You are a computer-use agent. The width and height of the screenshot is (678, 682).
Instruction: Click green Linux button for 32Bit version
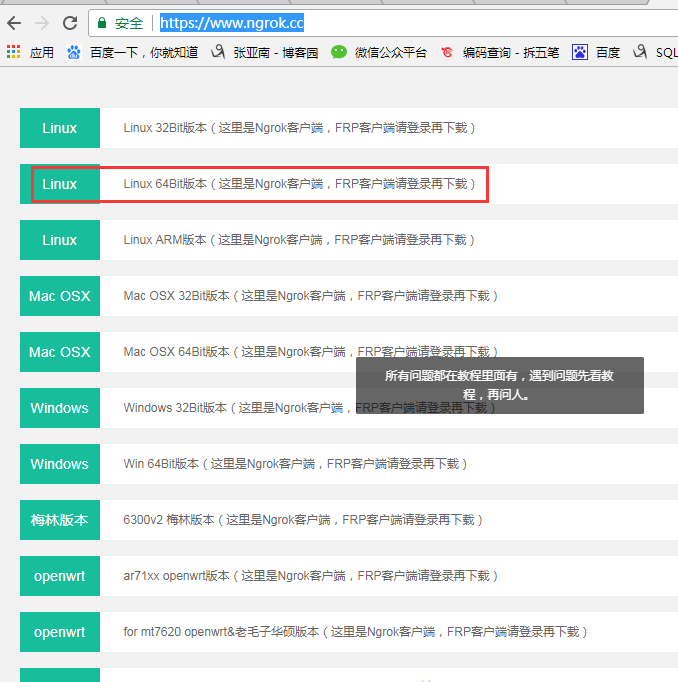(60, 128)
